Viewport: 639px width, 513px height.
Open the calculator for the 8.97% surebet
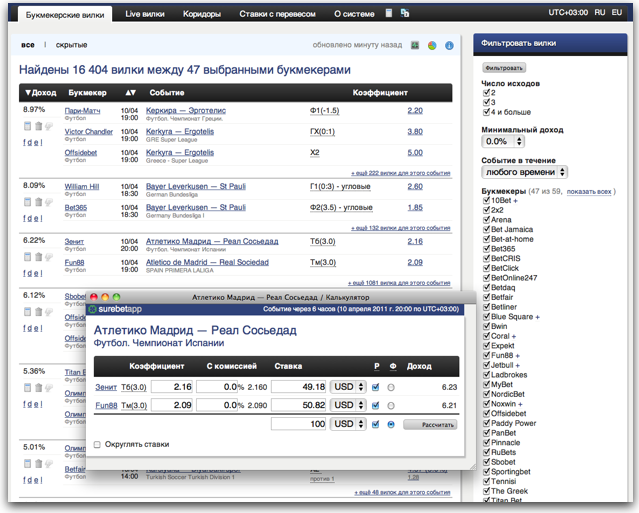(x=27, y=126)
